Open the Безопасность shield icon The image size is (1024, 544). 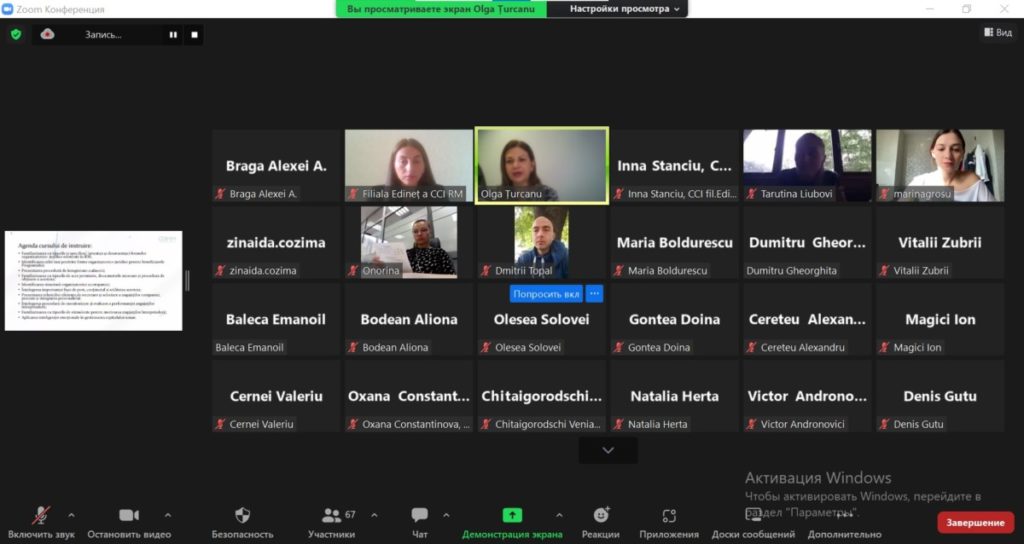click(242, 515)
